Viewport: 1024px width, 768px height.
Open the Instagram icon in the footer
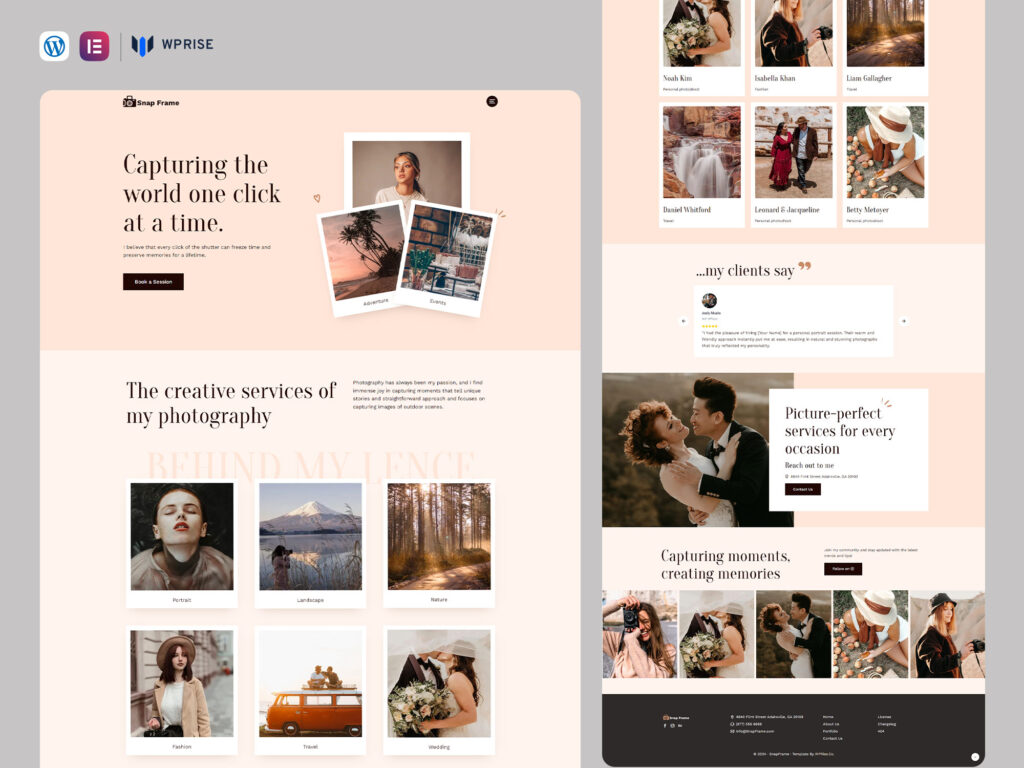671,725
